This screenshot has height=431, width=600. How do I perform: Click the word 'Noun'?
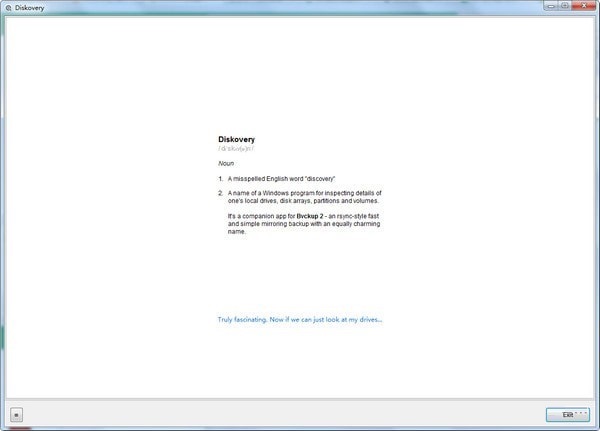point(226,163)
